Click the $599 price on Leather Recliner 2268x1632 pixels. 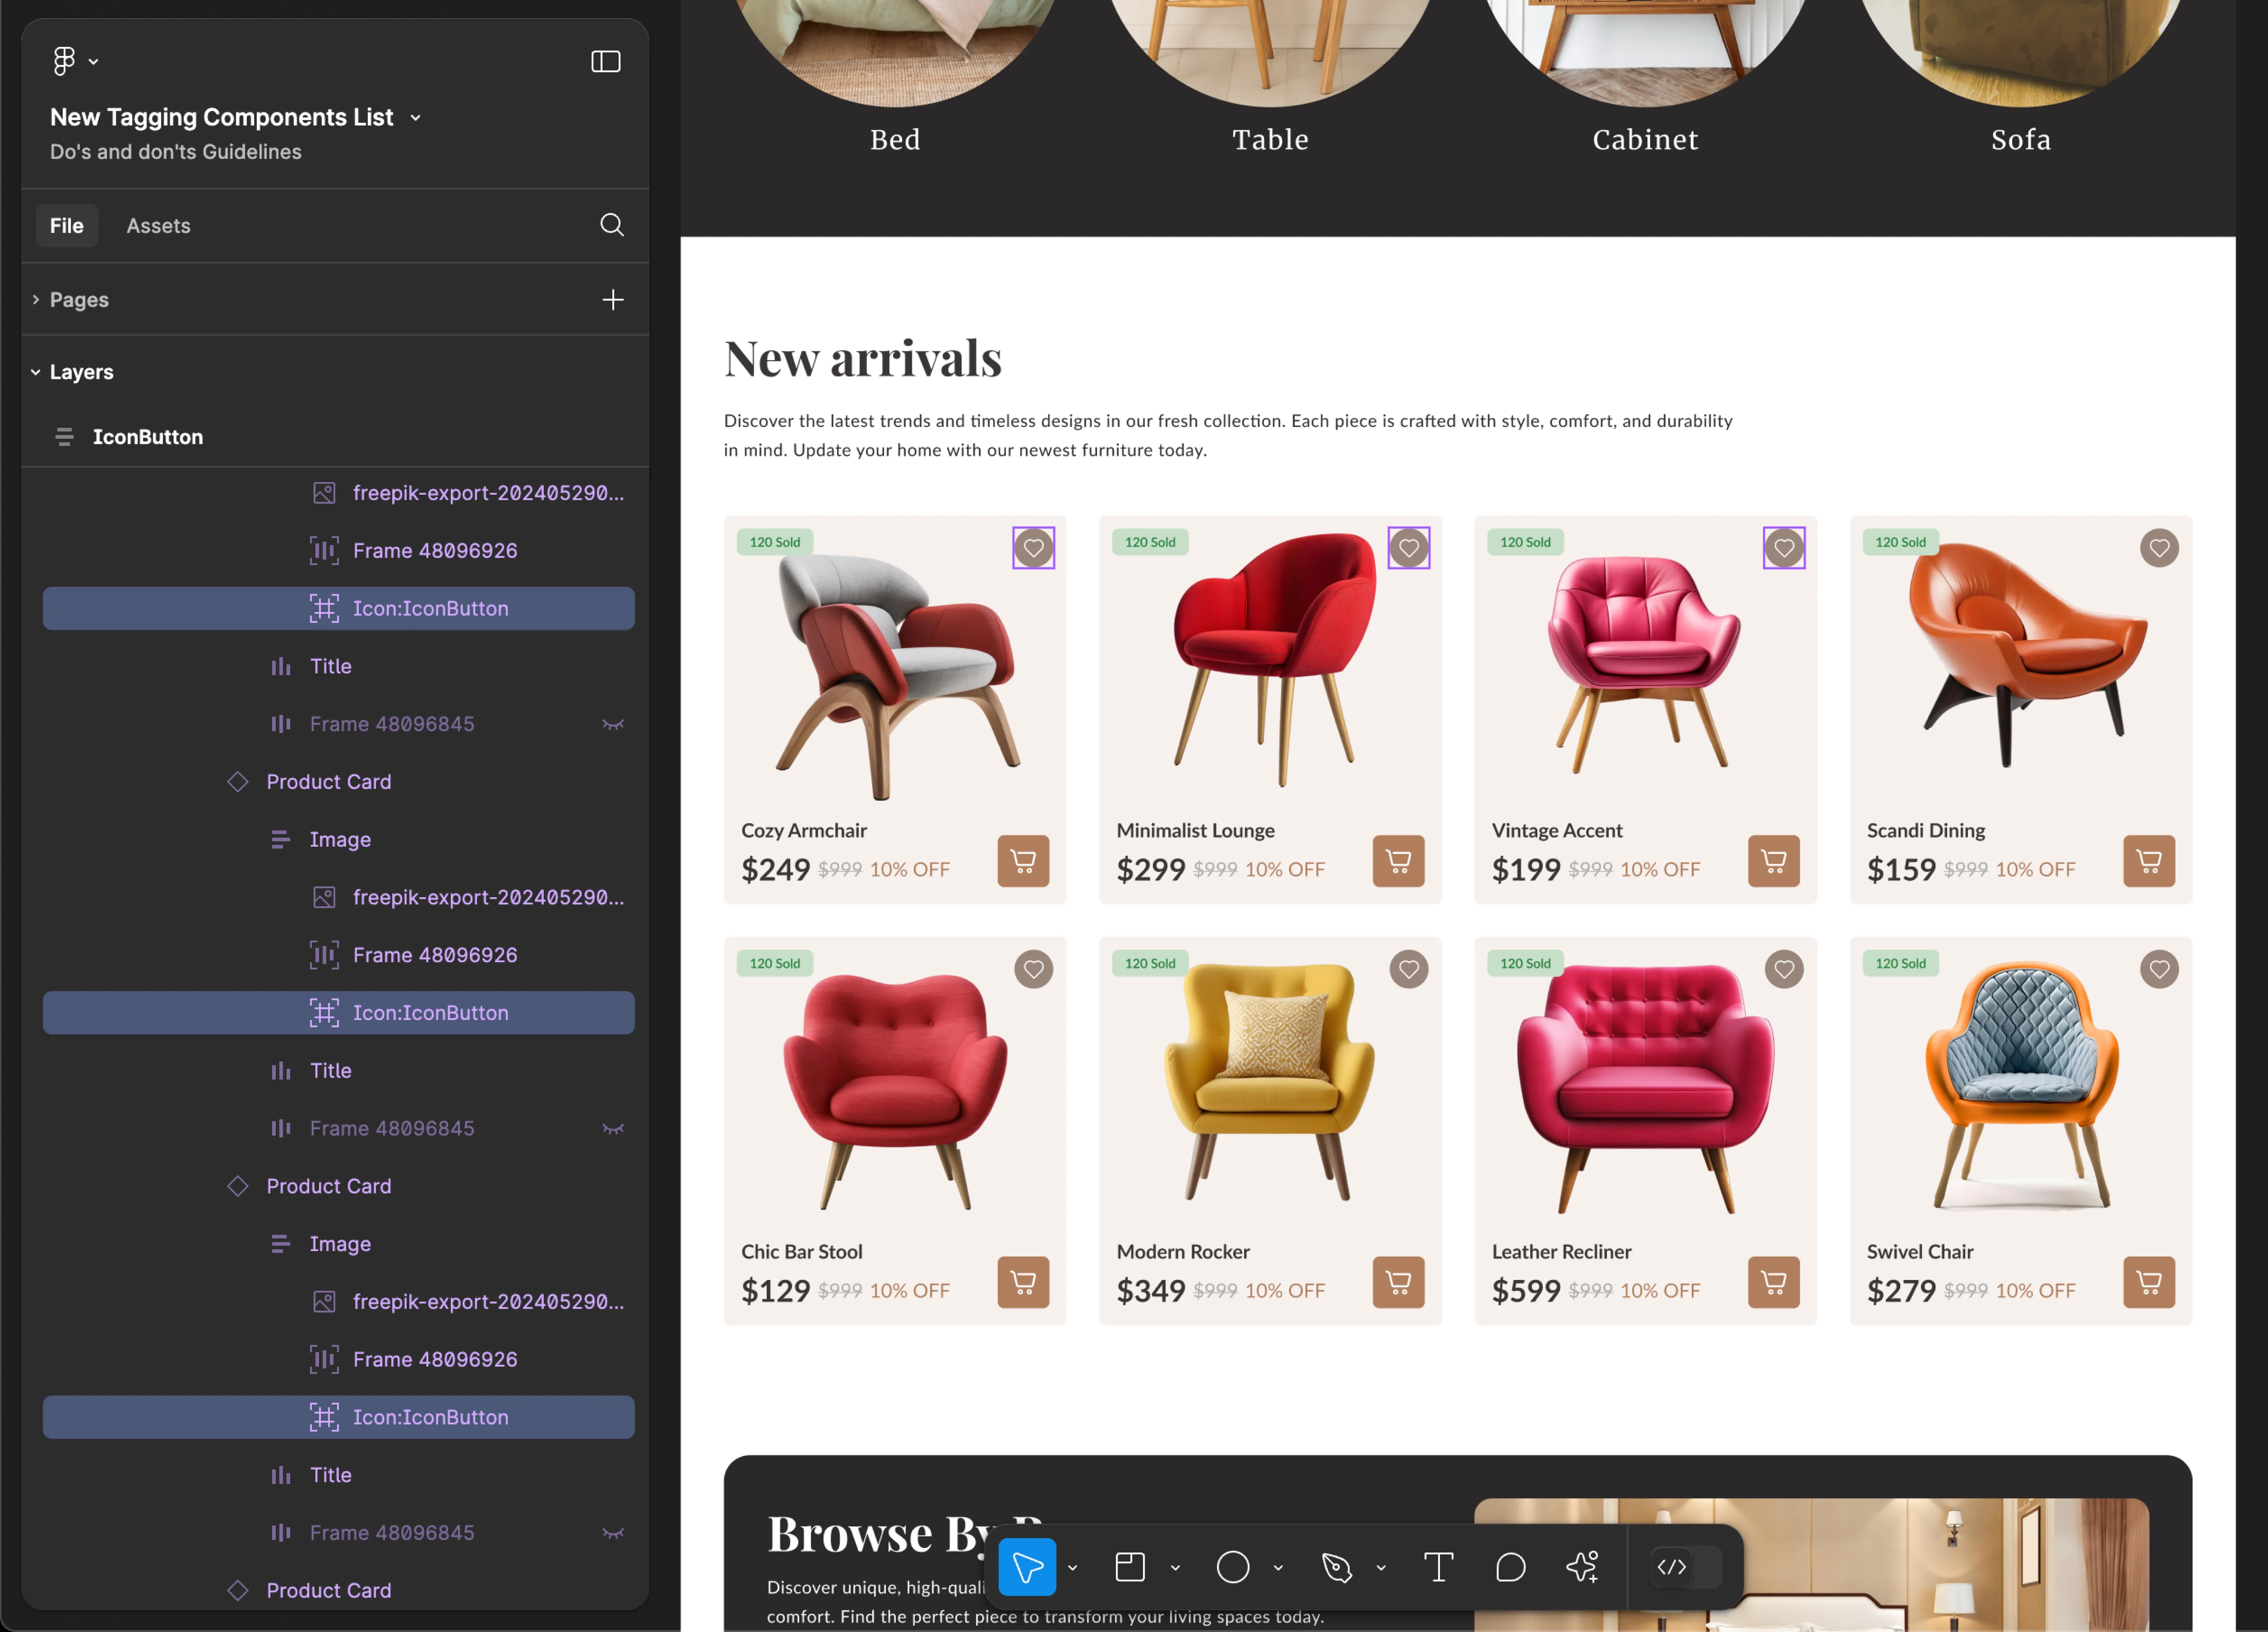(x=1526, y=1291)
